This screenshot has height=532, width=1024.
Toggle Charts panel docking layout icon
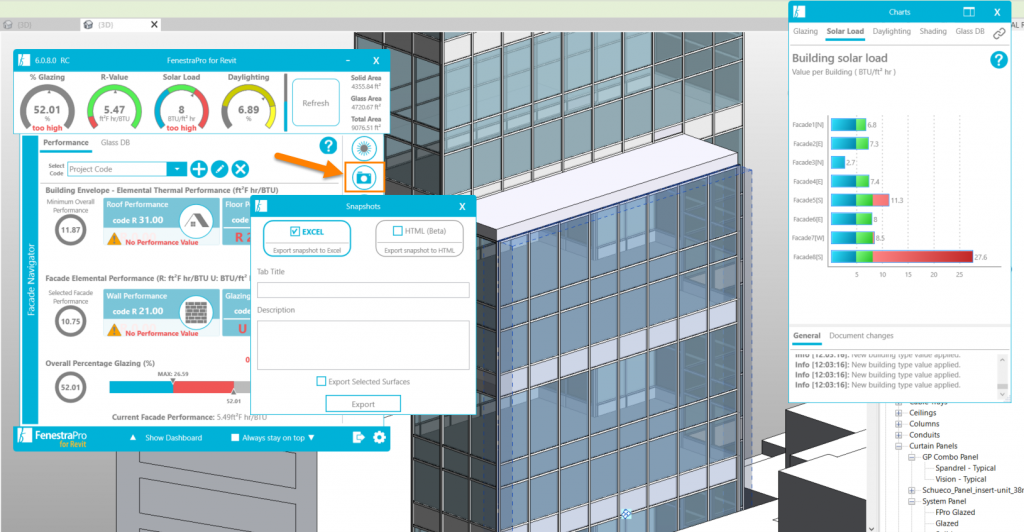pyautogui.click(x=969, y=12)
